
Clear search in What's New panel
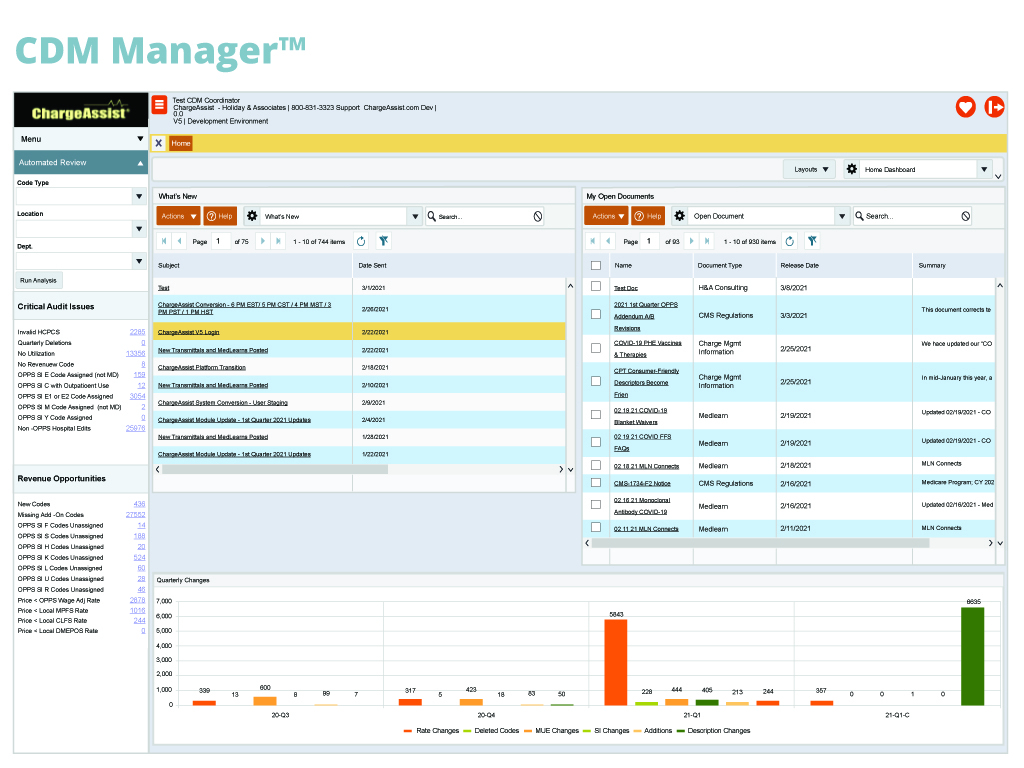point(537,216)
